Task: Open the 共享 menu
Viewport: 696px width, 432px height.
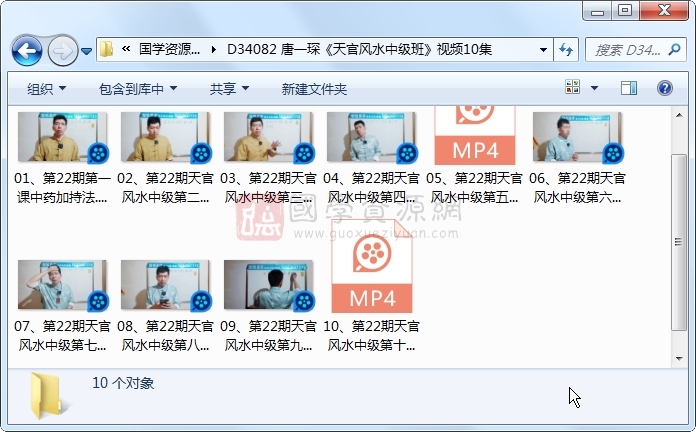Action: 229,89
